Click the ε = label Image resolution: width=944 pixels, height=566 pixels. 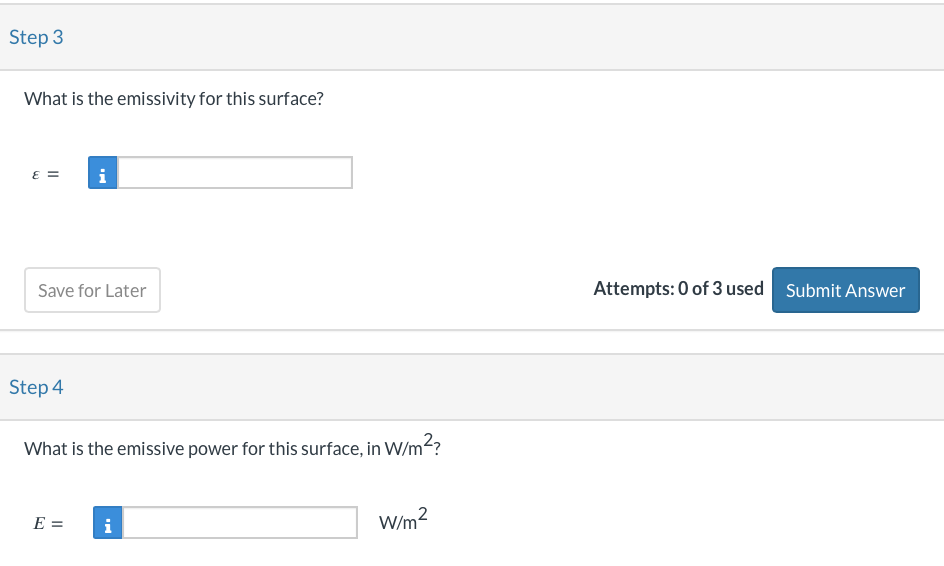[x=46, y=175]
